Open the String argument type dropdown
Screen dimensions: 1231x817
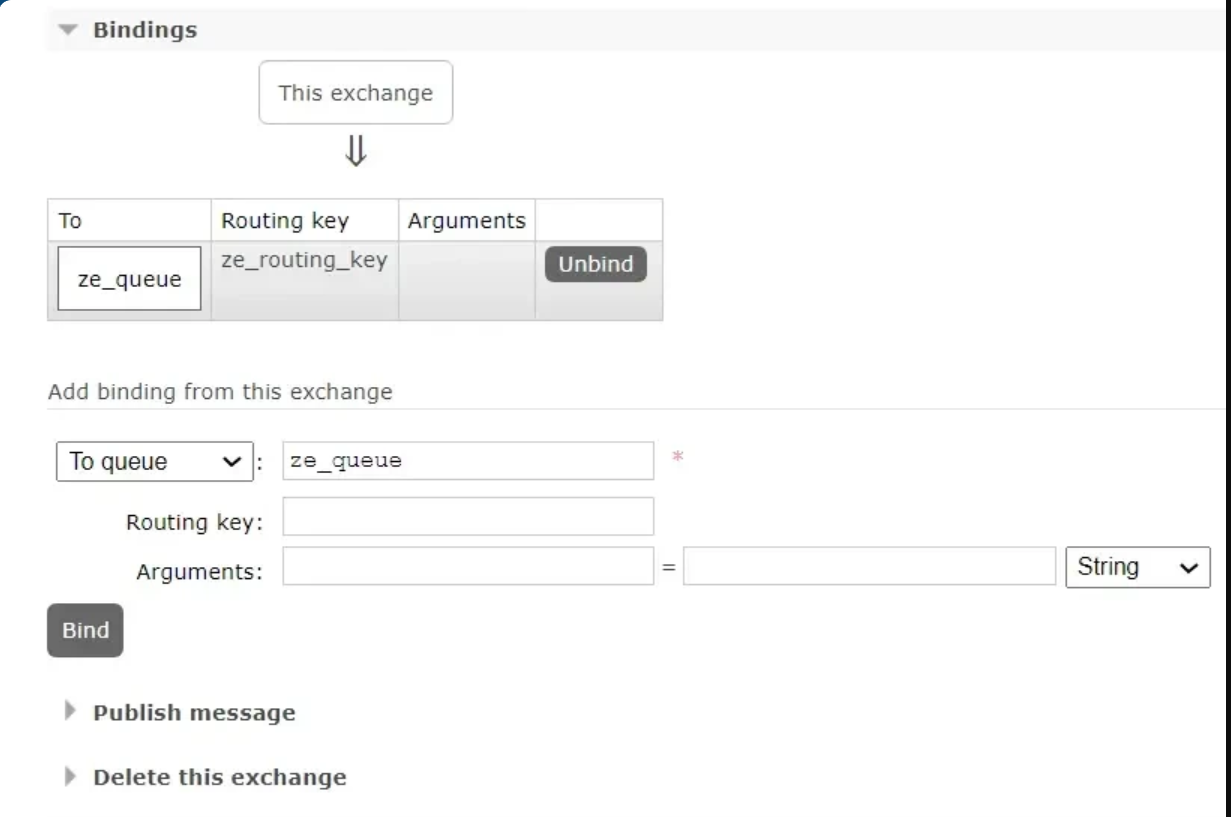pyautogui.click(x=1137, y=567)
